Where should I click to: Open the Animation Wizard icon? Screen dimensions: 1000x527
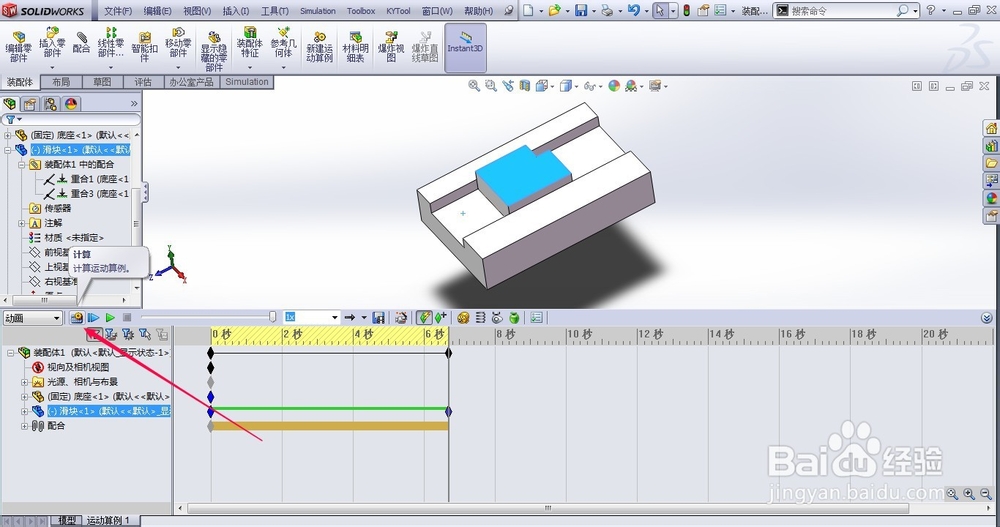pyautogui.click(x=401, y=317)
